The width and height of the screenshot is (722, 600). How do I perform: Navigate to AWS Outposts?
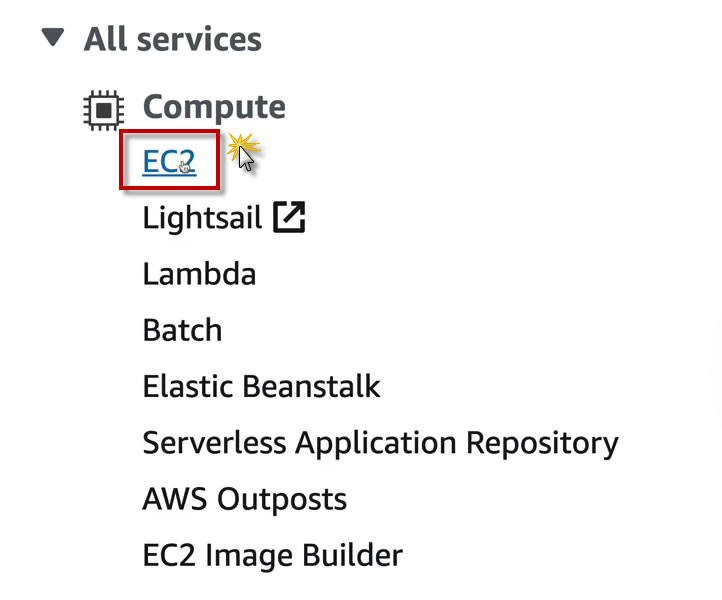[x=244, y=498]
